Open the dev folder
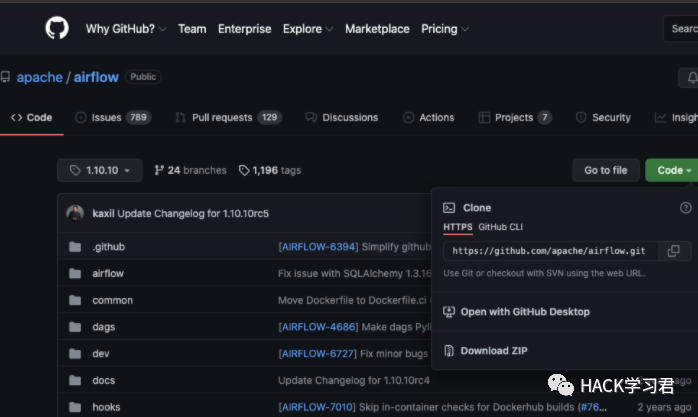698x417 pixels. pyautogui.click(x=101, y=354)
